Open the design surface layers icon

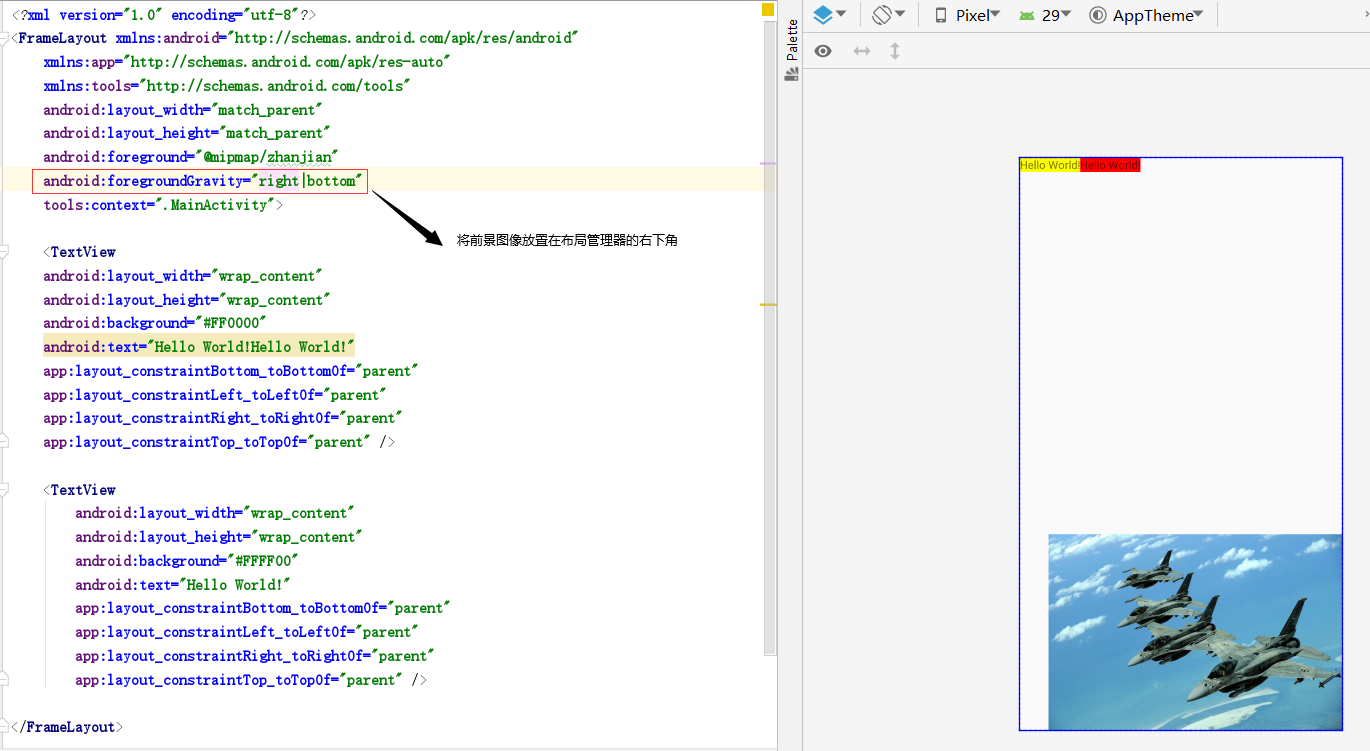point(822,15)
